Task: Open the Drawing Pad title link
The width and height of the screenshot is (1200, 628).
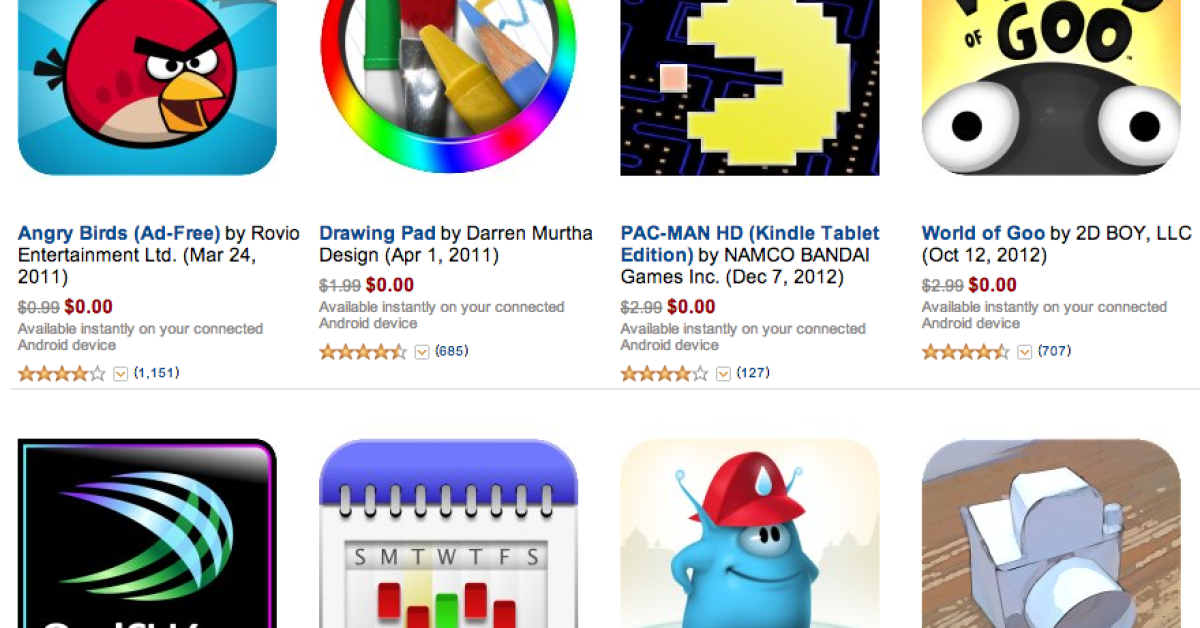Action: [377, 233]
